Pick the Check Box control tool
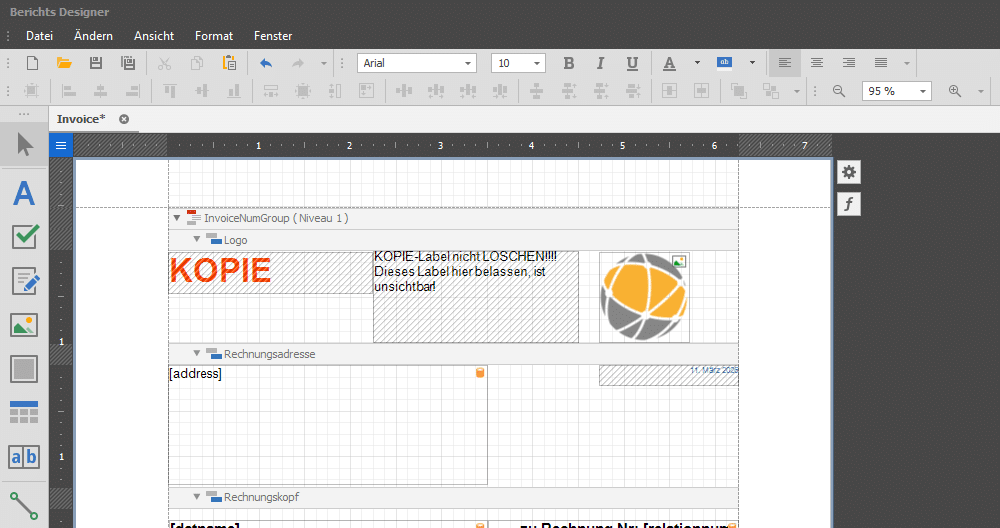Image resolution: width=1000 pixels, height=528 pixels. (x=24, y=237)
